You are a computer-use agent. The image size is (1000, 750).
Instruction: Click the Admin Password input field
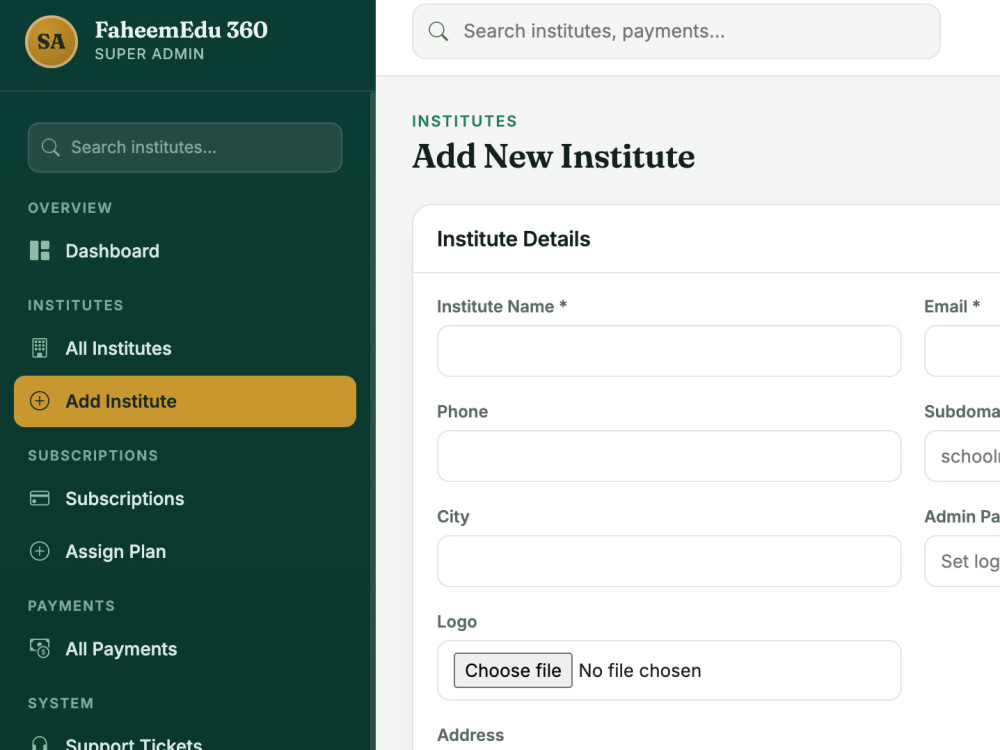(962, 561)
